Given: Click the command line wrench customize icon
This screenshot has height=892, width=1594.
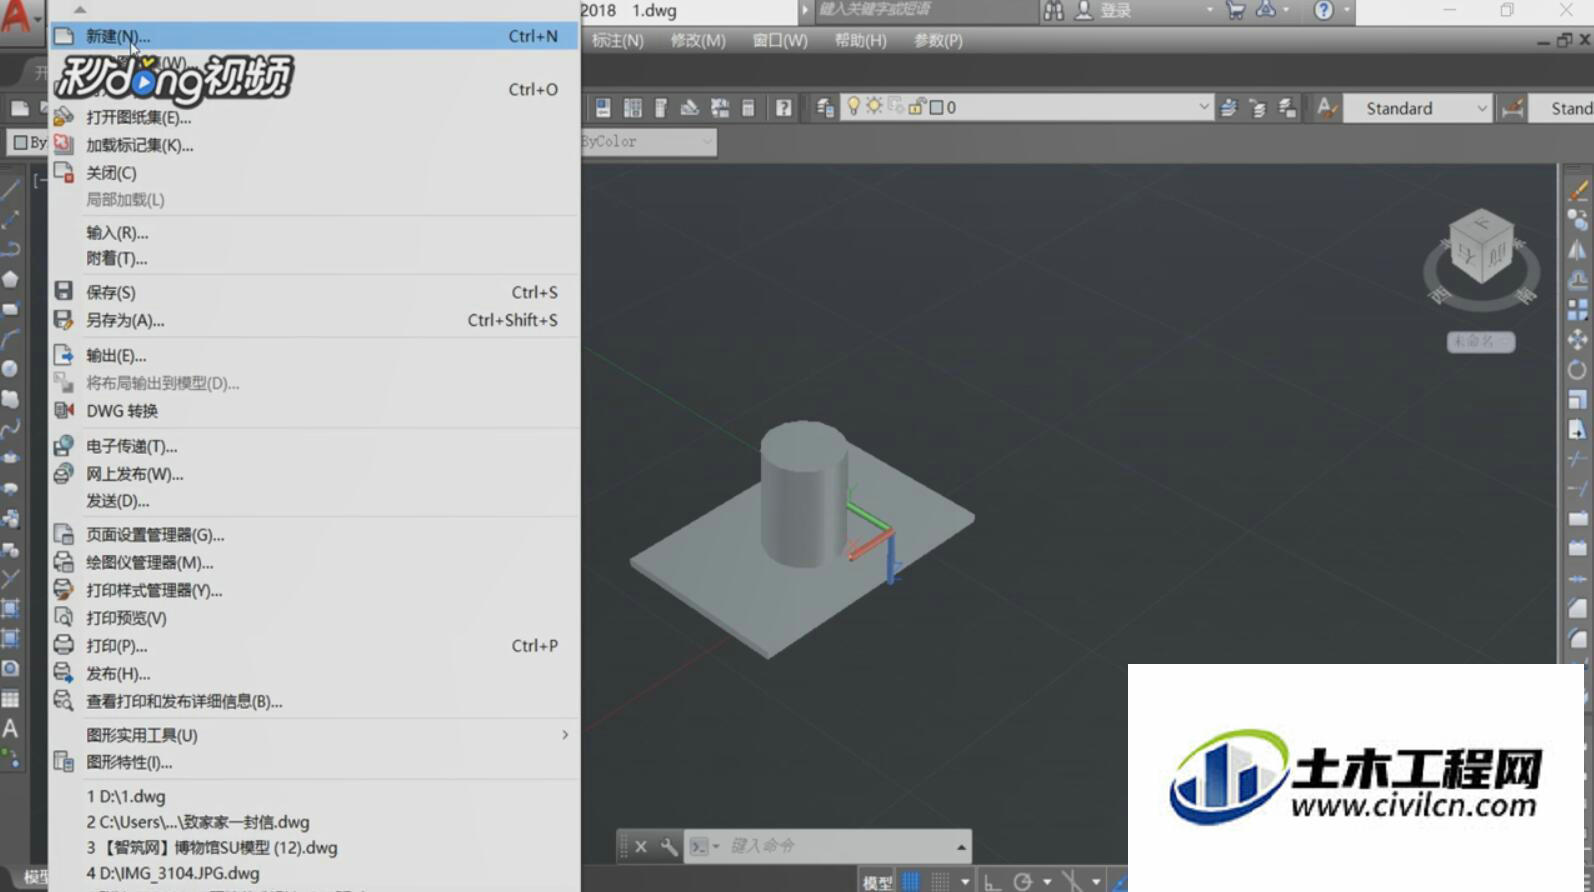Looking at the screenshot, I should pos(669,847).
